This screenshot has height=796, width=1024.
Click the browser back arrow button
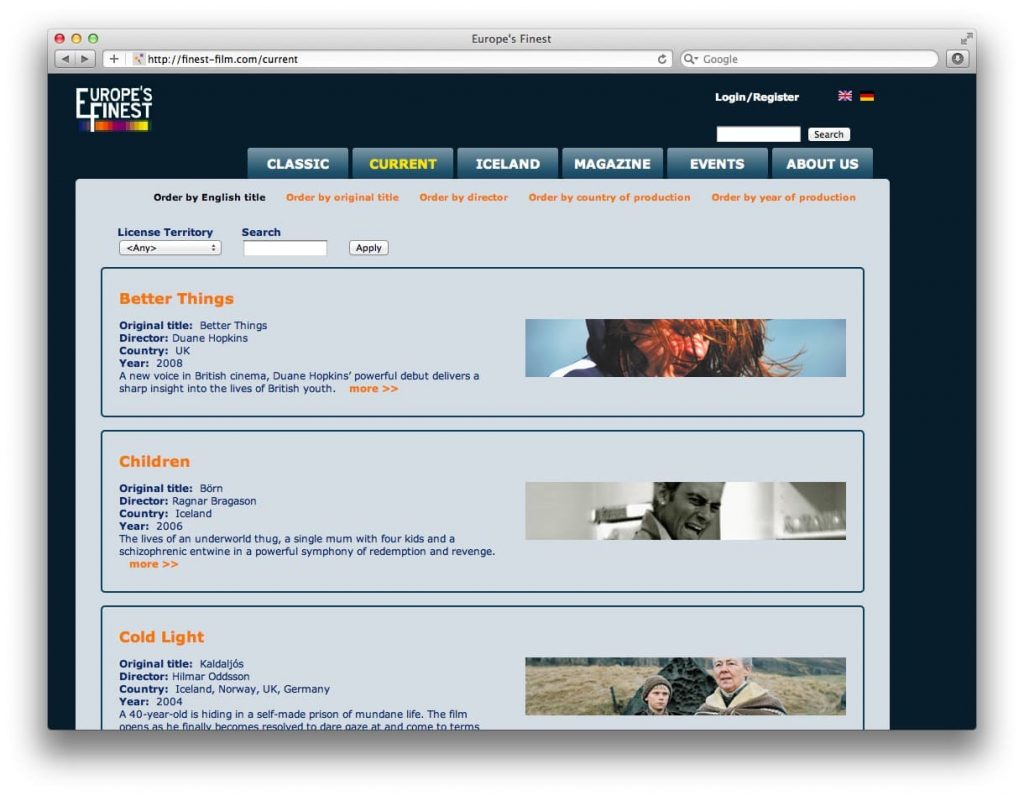(65, 59)
